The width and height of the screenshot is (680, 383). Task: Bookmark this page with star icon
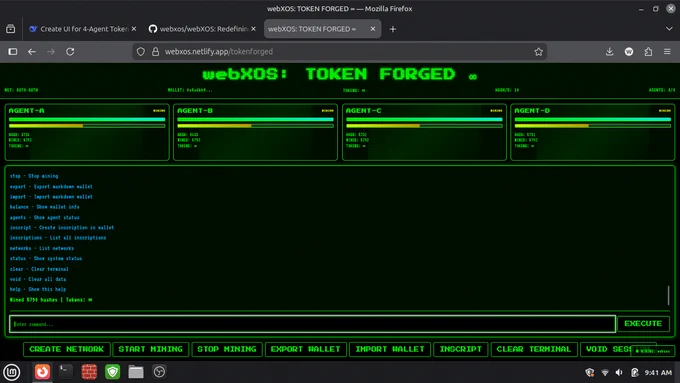(539, 52)
